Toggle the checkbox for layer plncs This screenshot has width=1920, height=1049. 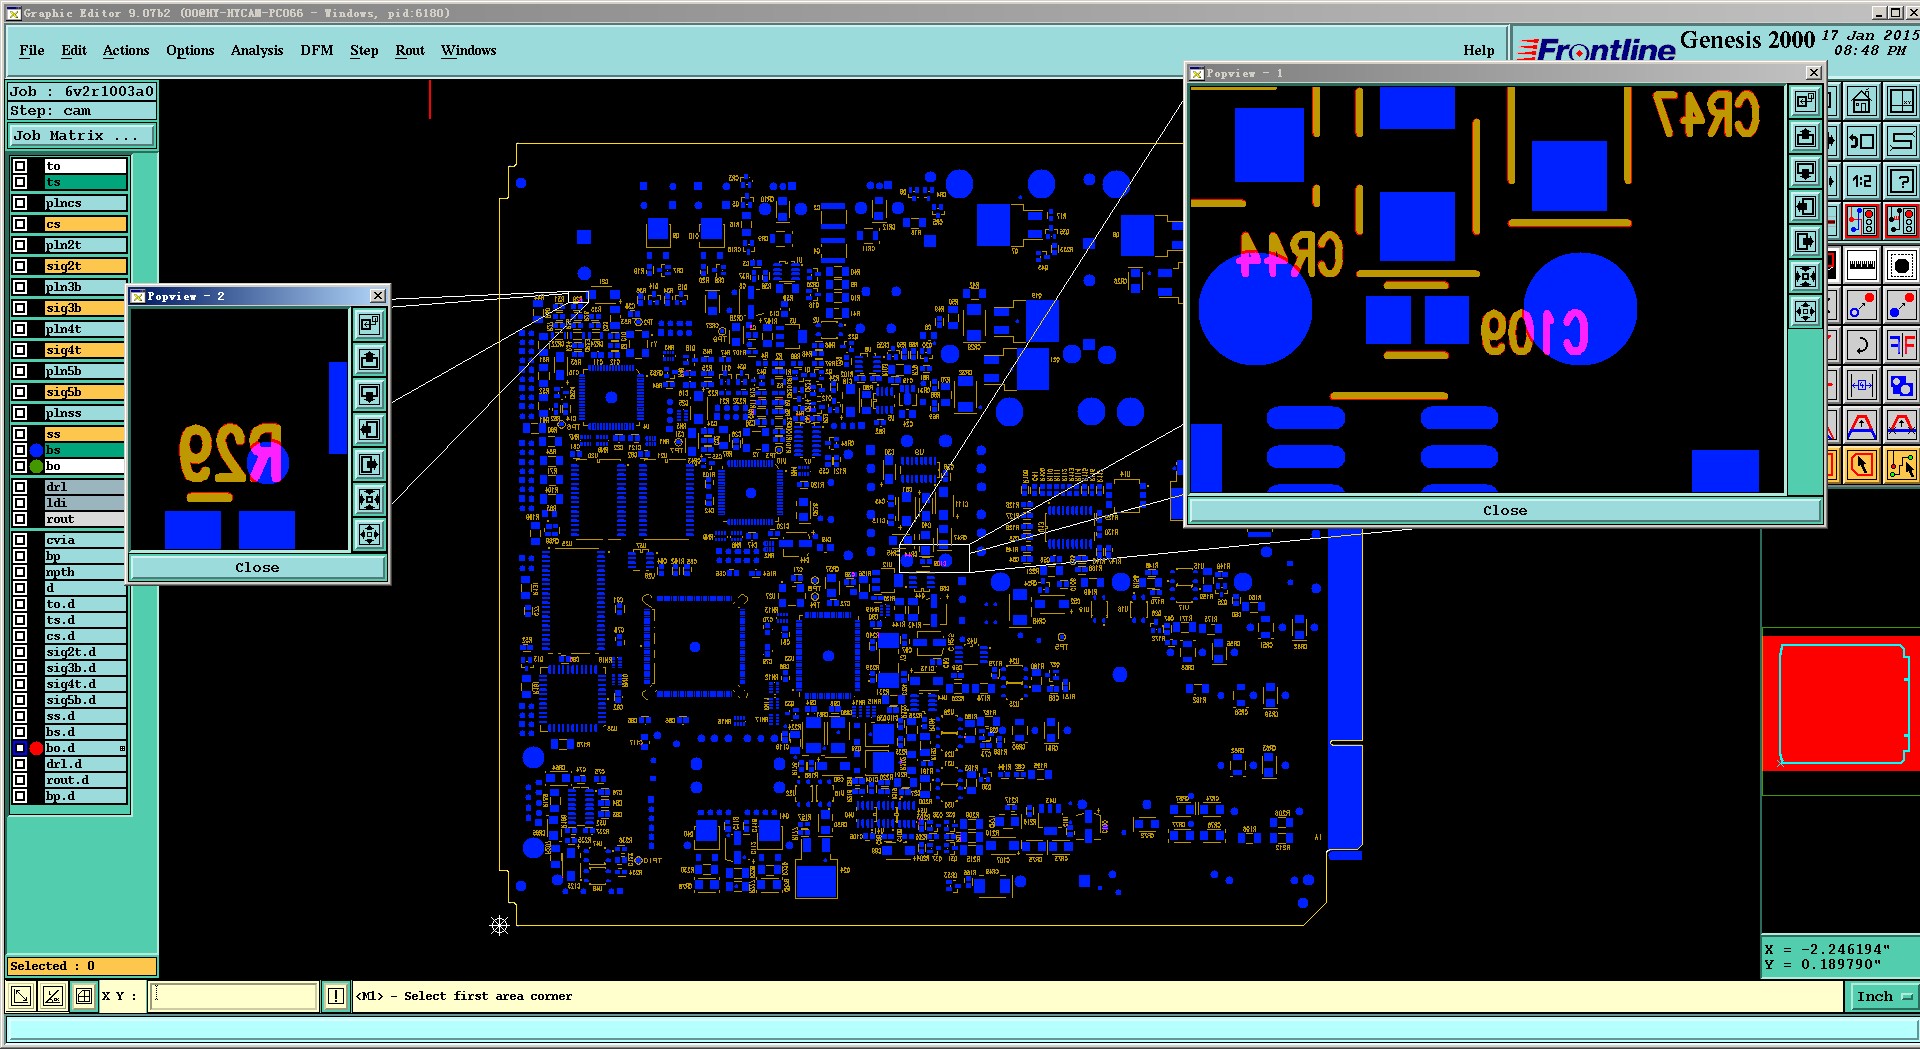pyautogui.click(x=20, y=203)
